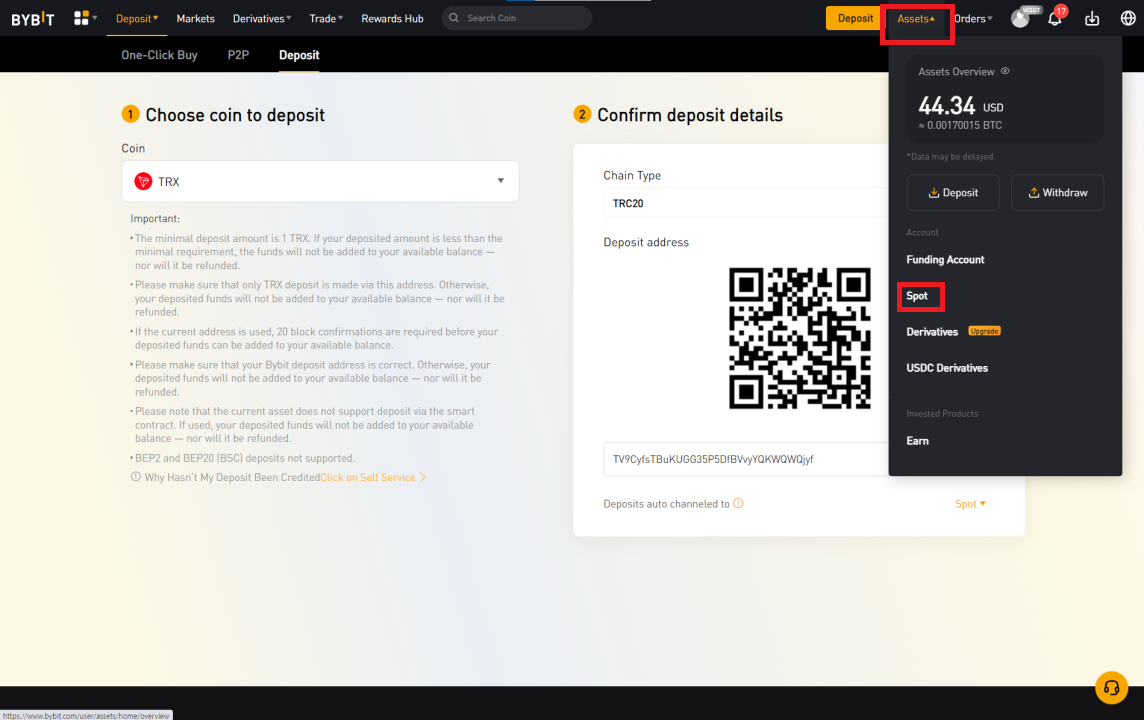Click the TRX coin logo

click(143, 181)
